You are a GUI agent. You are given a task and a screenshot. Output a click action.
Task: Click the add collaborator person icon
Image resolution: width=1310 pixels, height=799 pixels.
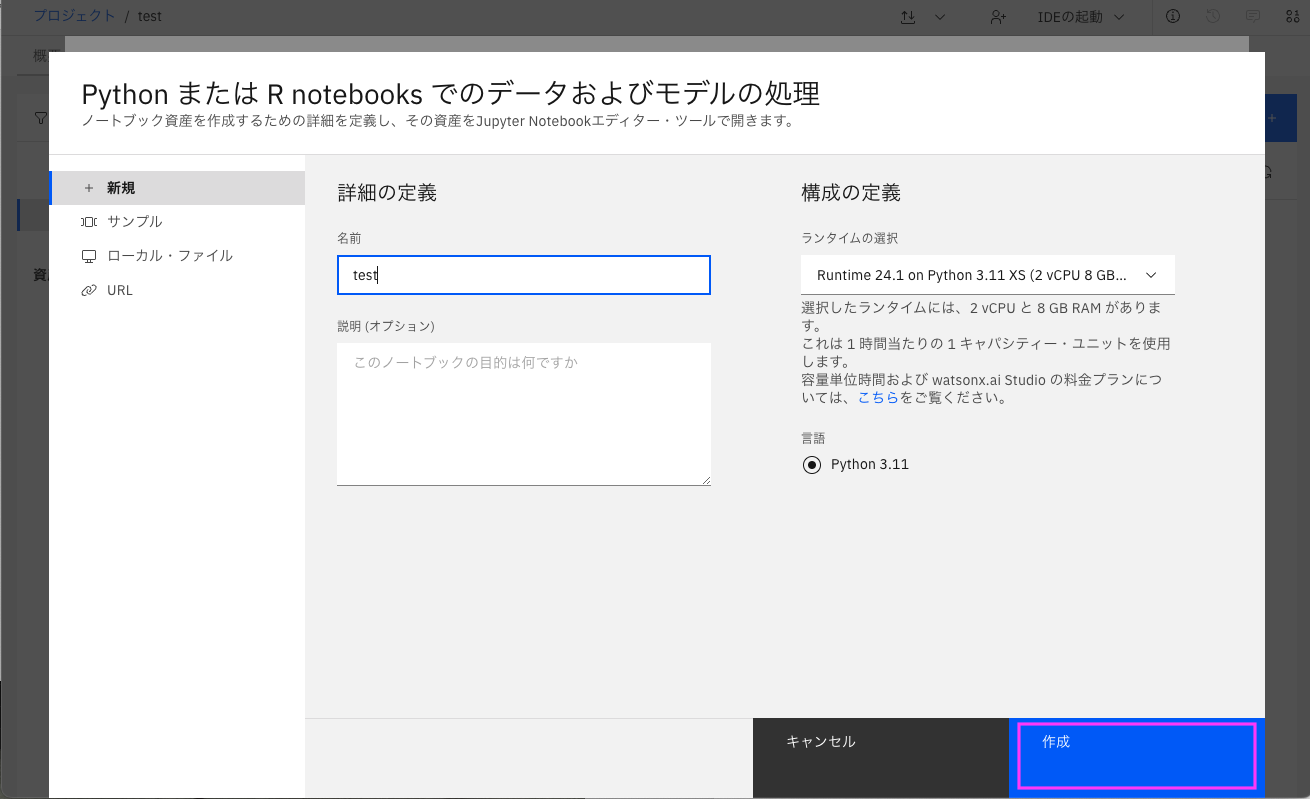coord(997,17)
